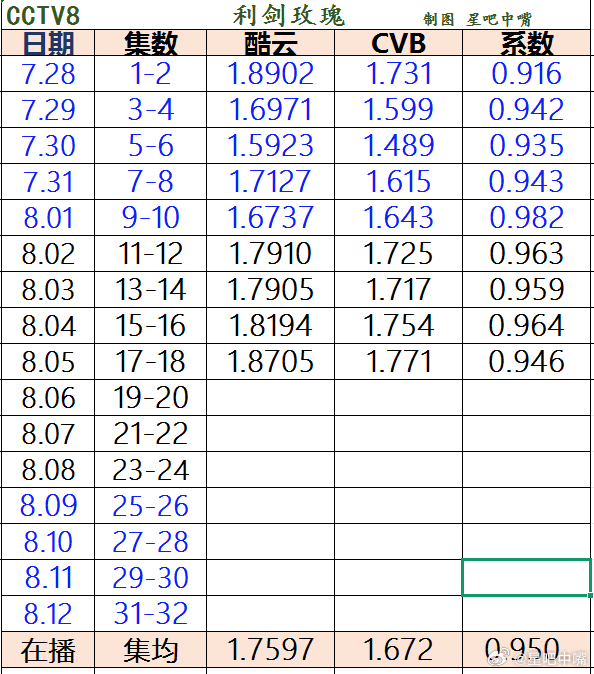Click episode cell 21-22
The width and height of the screenshot is (594, 674).
pyautogui.click(x=150, y=433)
